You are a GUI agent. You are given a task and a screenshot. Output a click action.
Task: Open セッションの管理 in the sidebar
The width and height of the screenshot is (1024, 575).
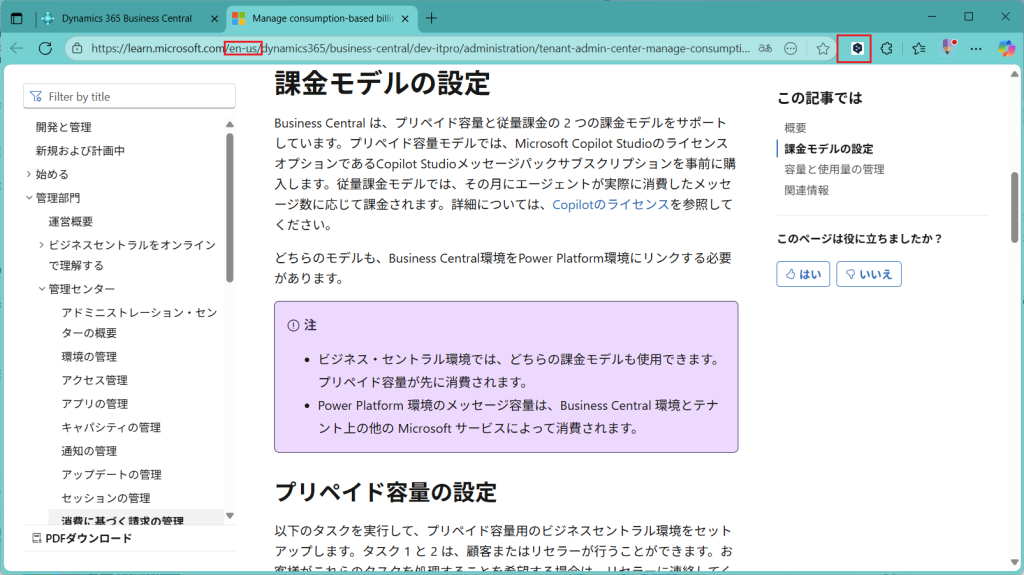pyautogui.click(x=106, y=498)
